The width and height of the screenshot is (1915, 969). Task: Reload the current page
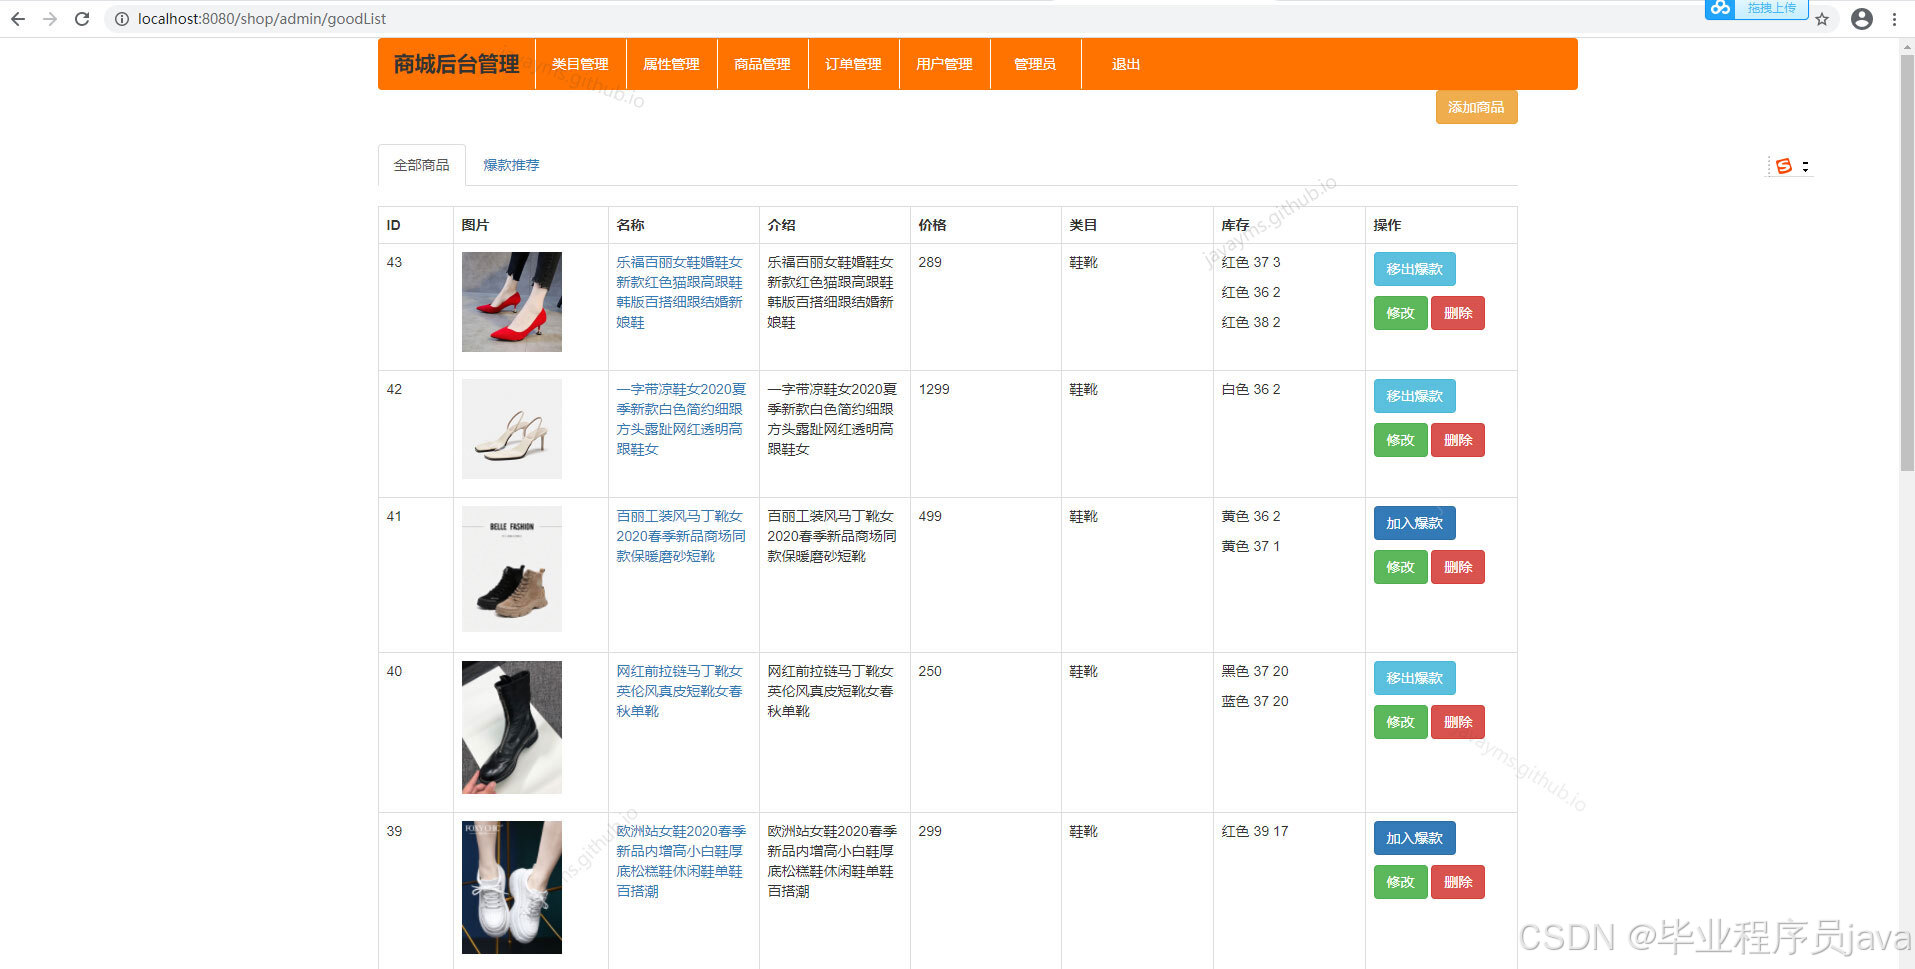[x=82, y=19]
